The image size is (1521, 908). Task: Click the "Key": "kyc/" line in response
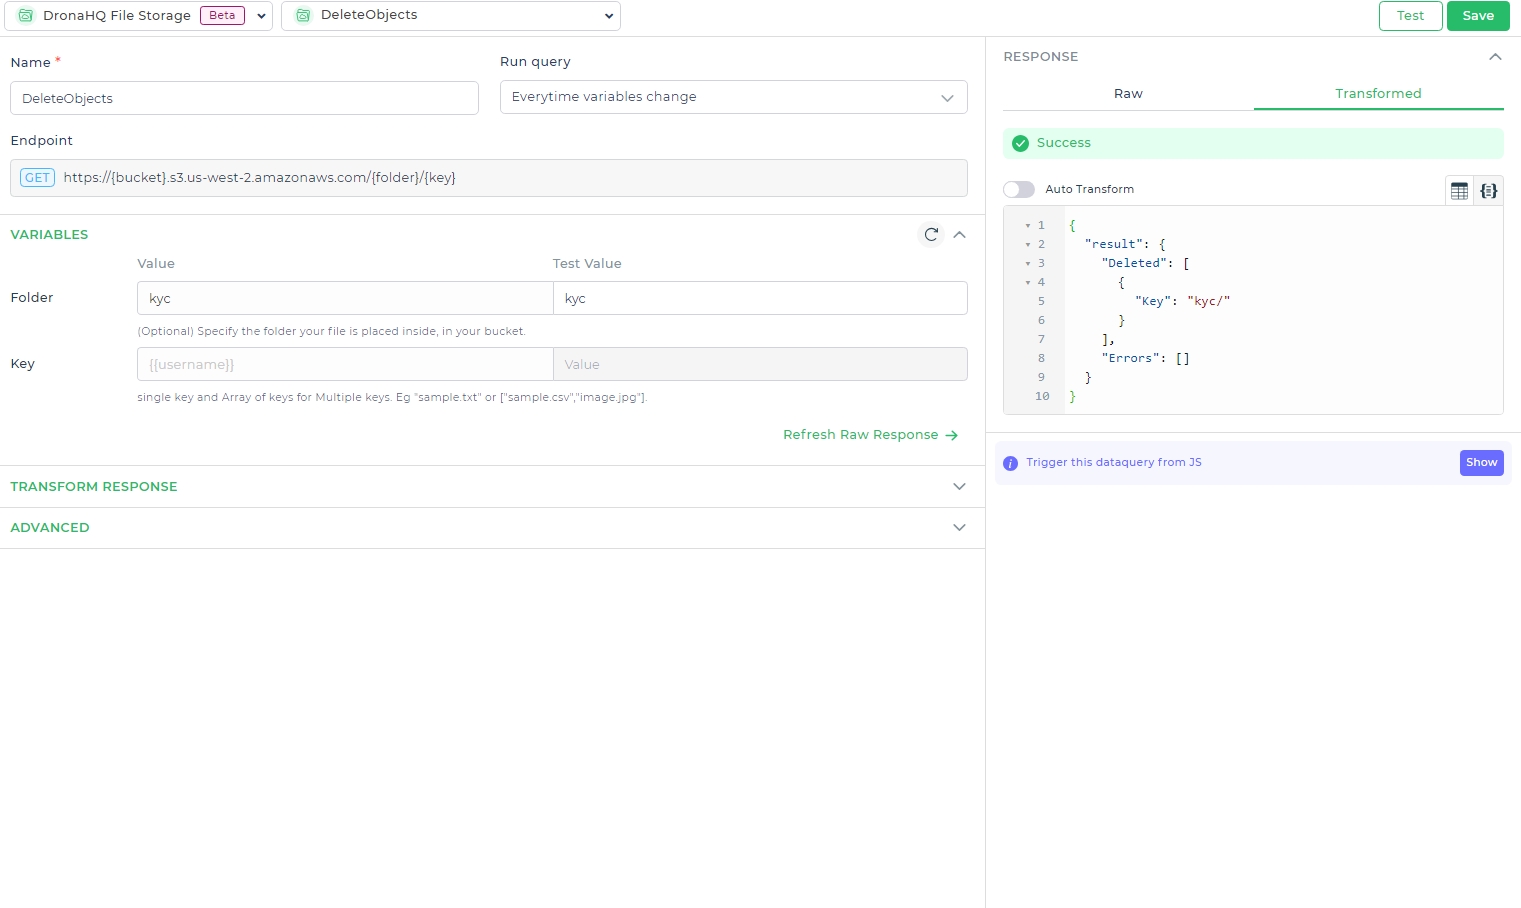coord(1182,301)
